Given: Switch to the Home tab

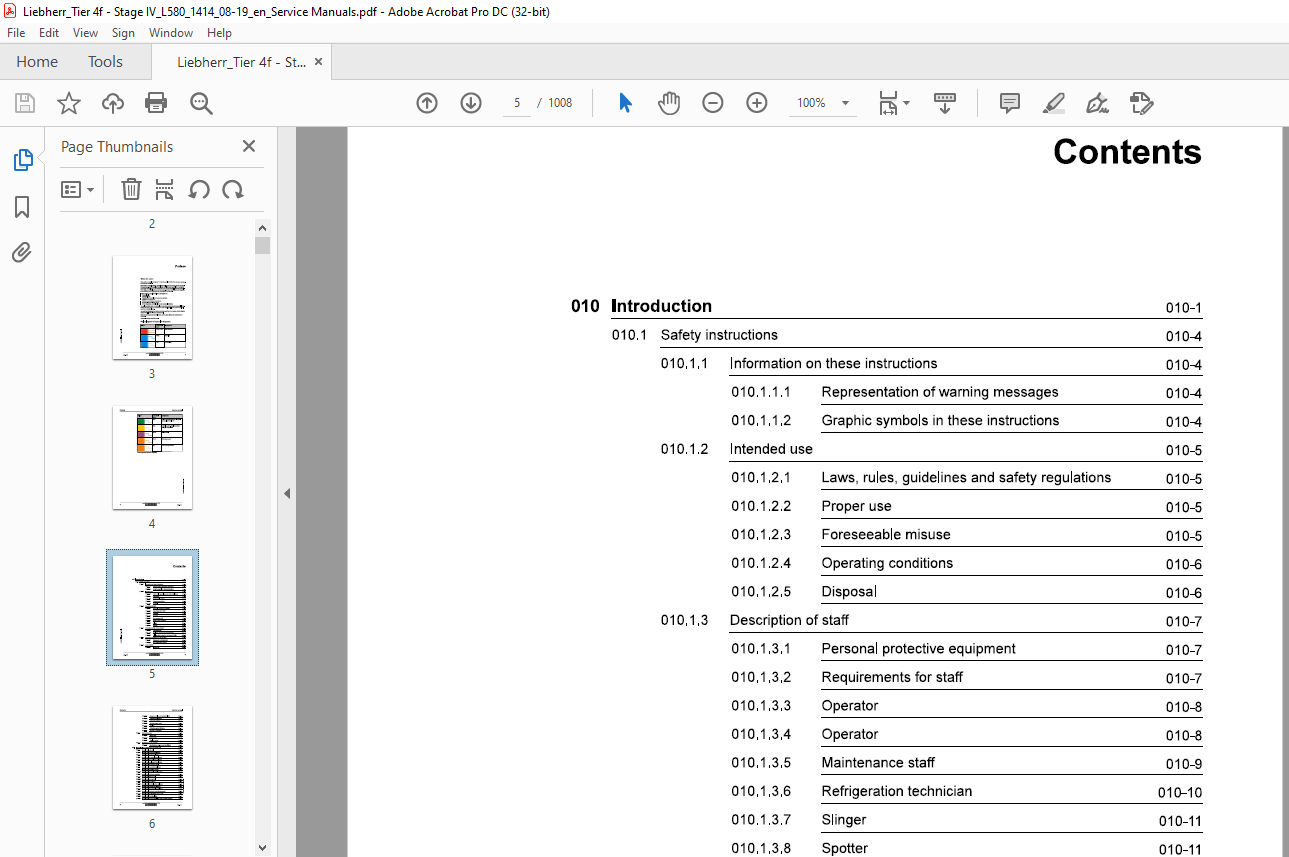Looking at the screenshot, I should 37,61.
